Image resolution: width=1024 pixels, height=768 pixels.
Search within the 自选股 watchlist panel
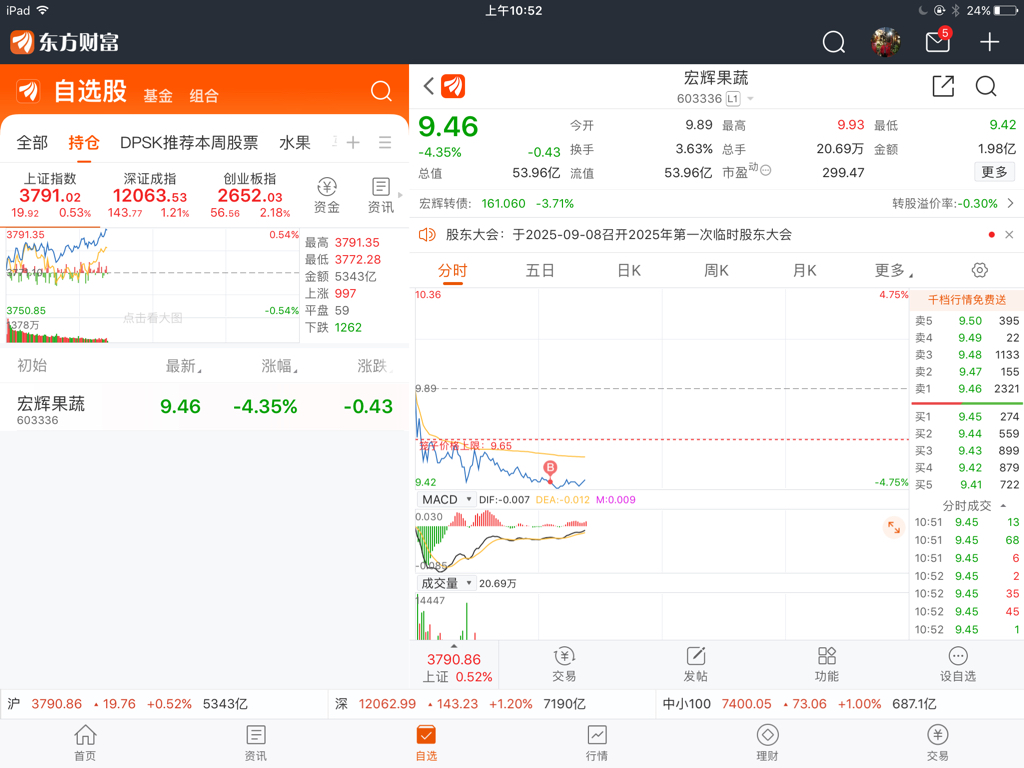381,91
